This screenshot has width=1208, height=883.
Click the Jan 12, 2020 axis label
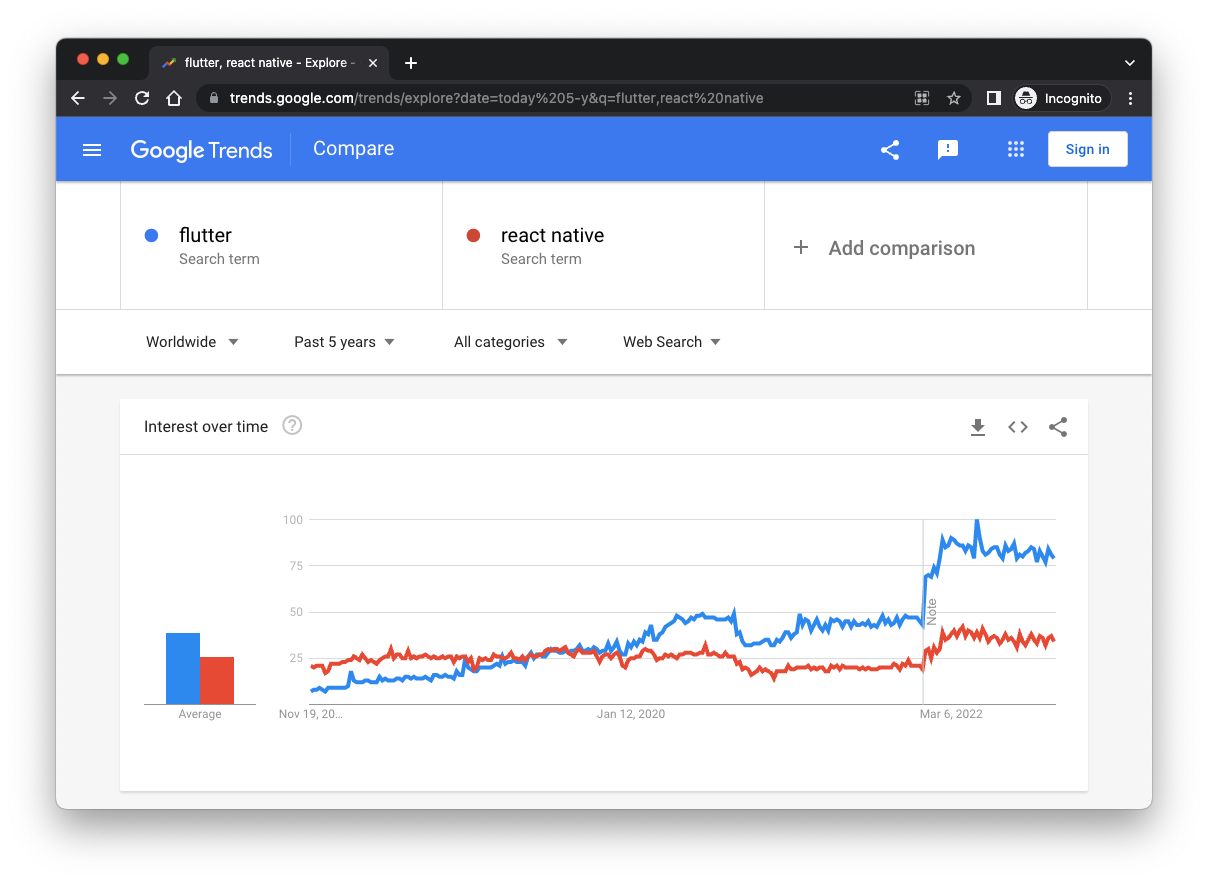(631, 714)
